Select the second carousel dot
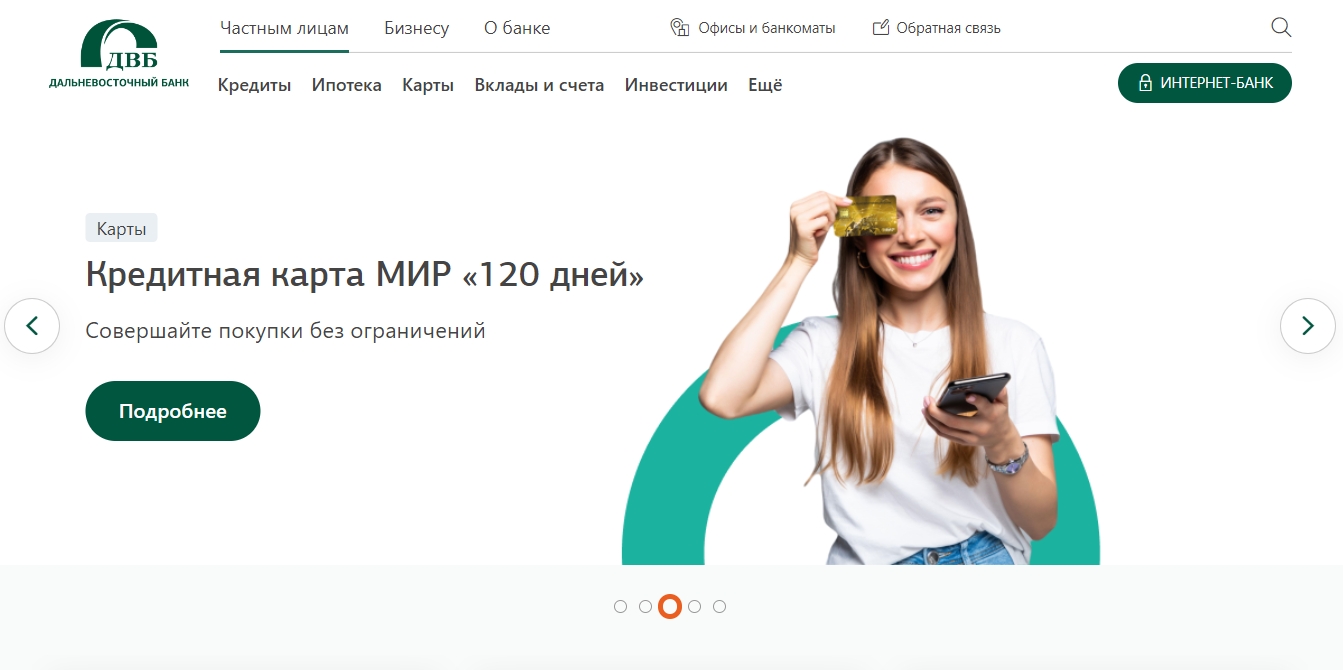The height and width of the screenshot is (670, 1343). (645, 606)
